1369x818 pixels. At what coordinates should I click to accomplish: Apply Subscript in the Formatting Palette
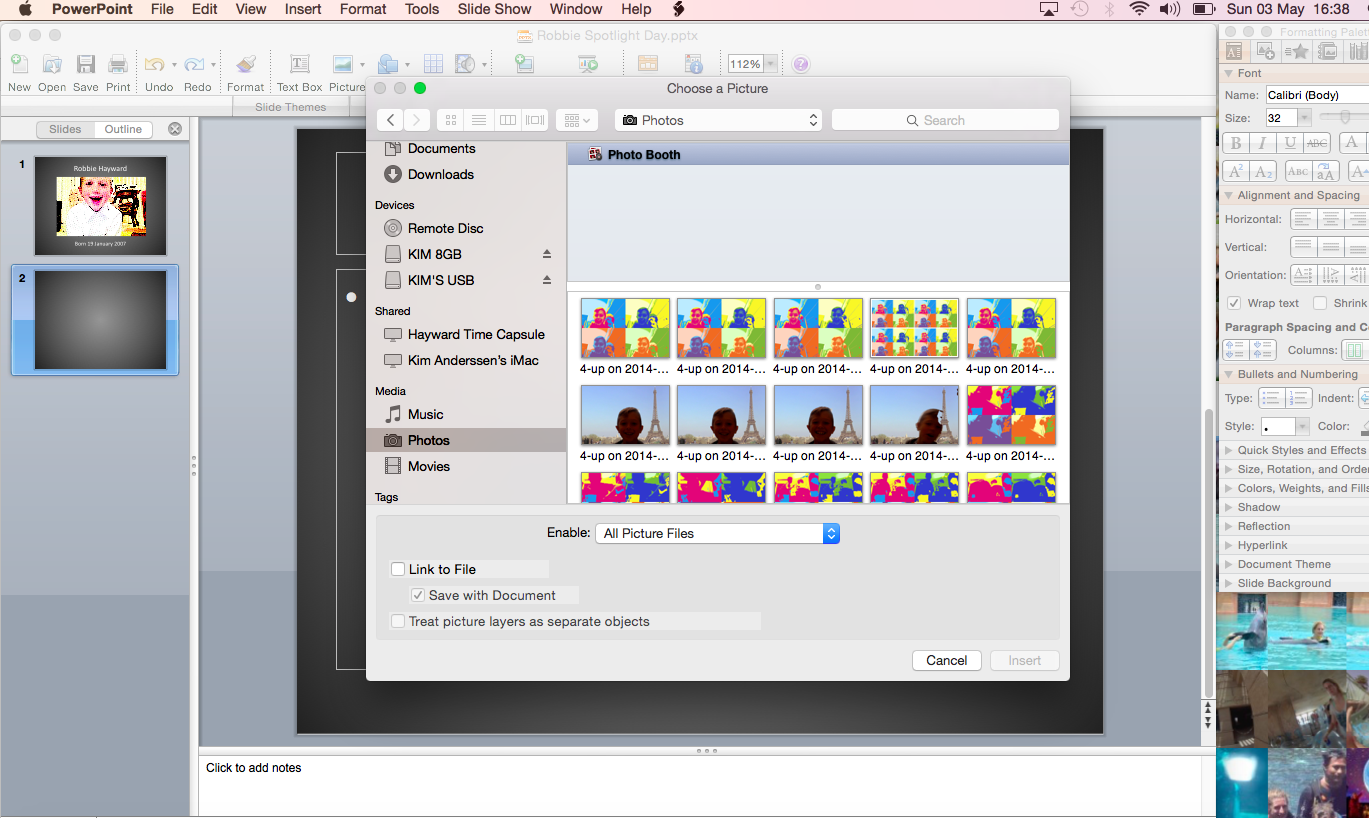tap(1264, 171)
